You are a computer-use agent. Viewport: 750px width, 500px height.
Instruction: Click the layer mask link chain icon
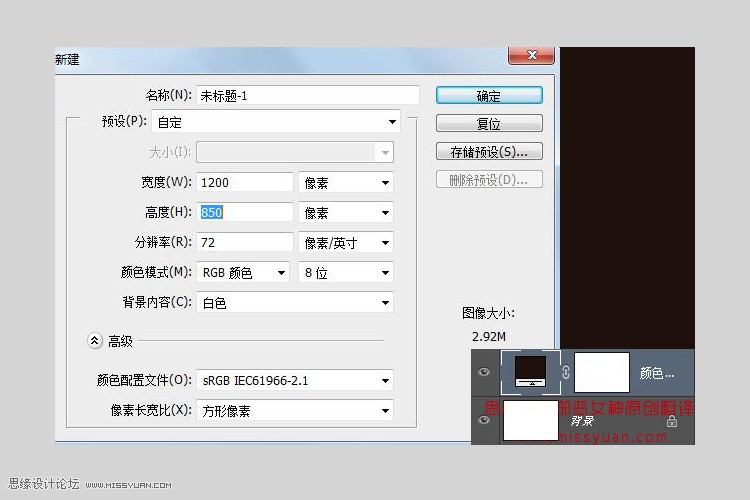pos(566,372)
